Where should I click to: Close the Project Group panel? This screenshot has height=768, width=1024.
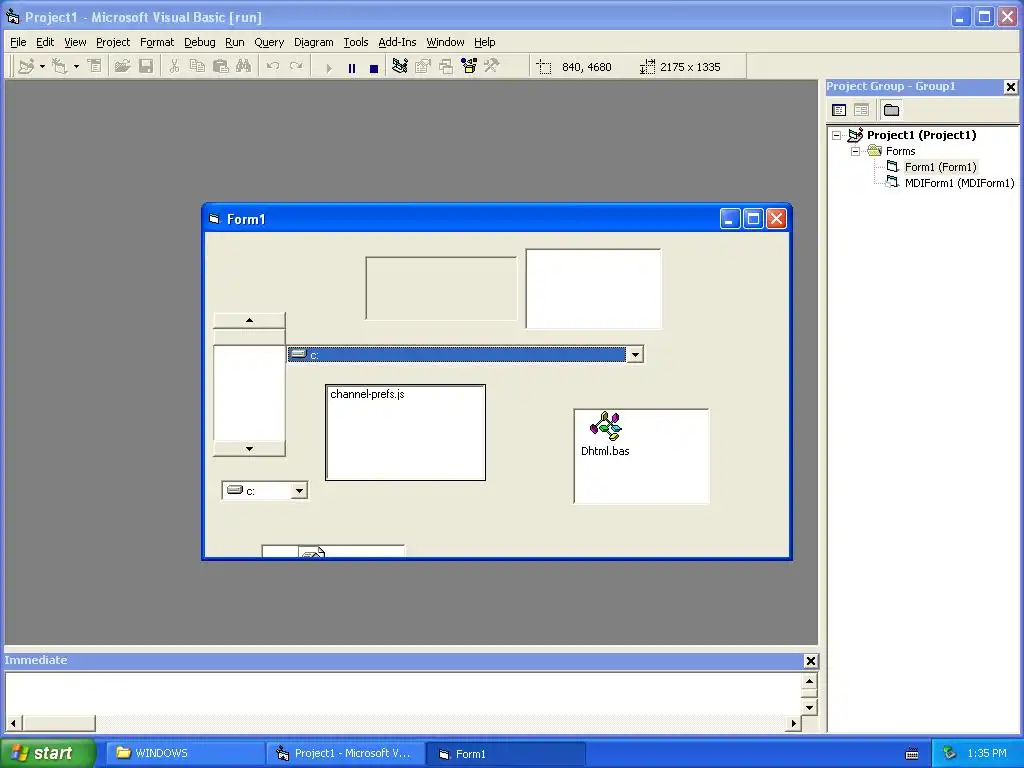[1010, 86]
